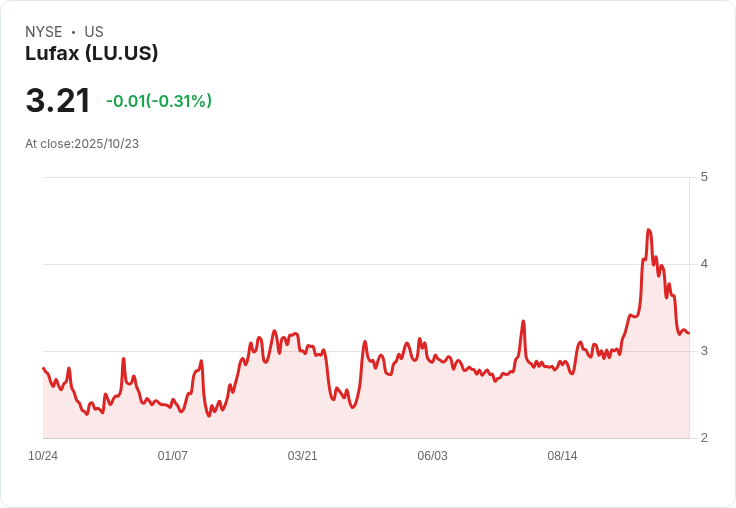This screenshot has width=736, height=508.
Task: Click the 03/21 date axis label
Action: [x=302, y=456]
